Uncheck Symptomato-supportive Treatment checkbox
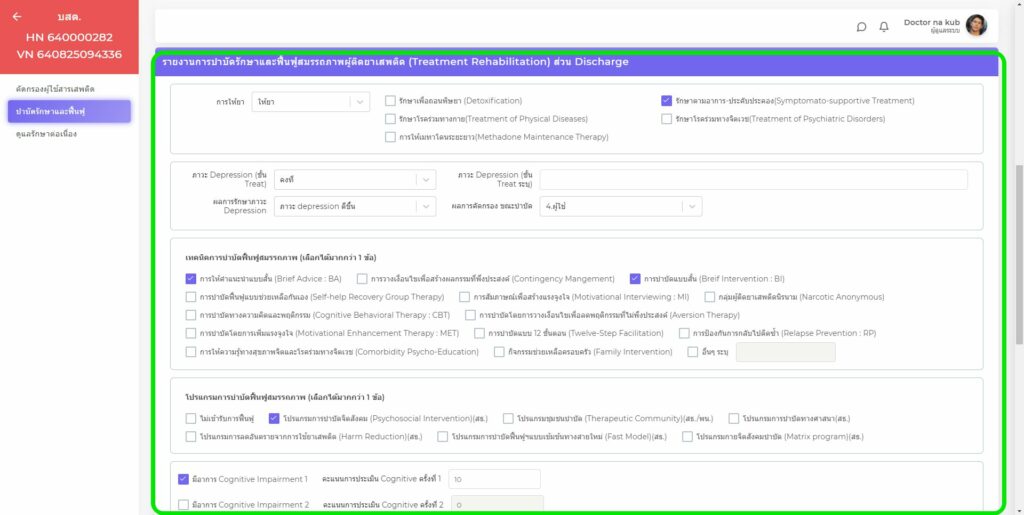The height and width of the screenshot is (515, 1024). point(666,101)
